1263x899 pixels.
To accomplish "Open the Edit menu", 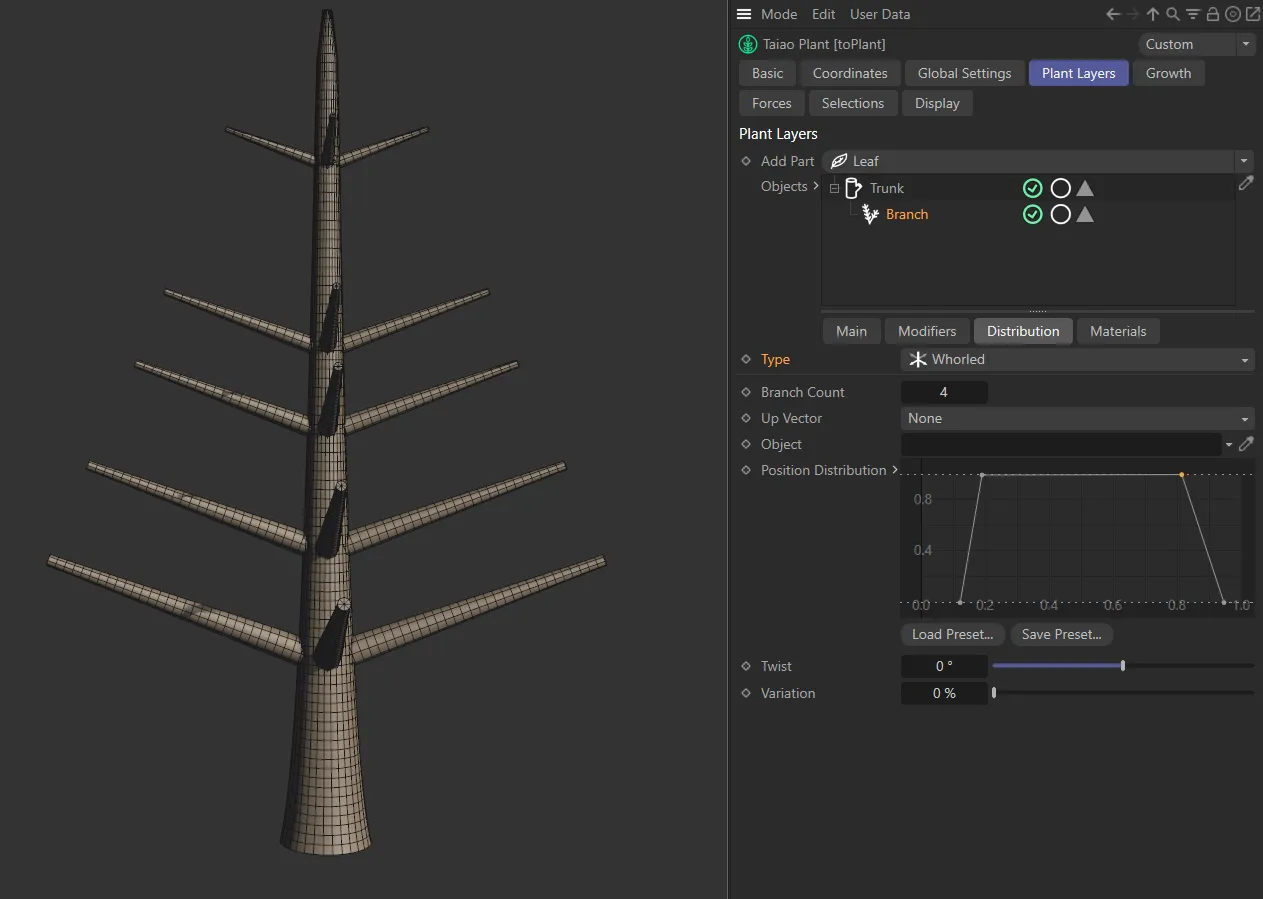I will point(823,14).
